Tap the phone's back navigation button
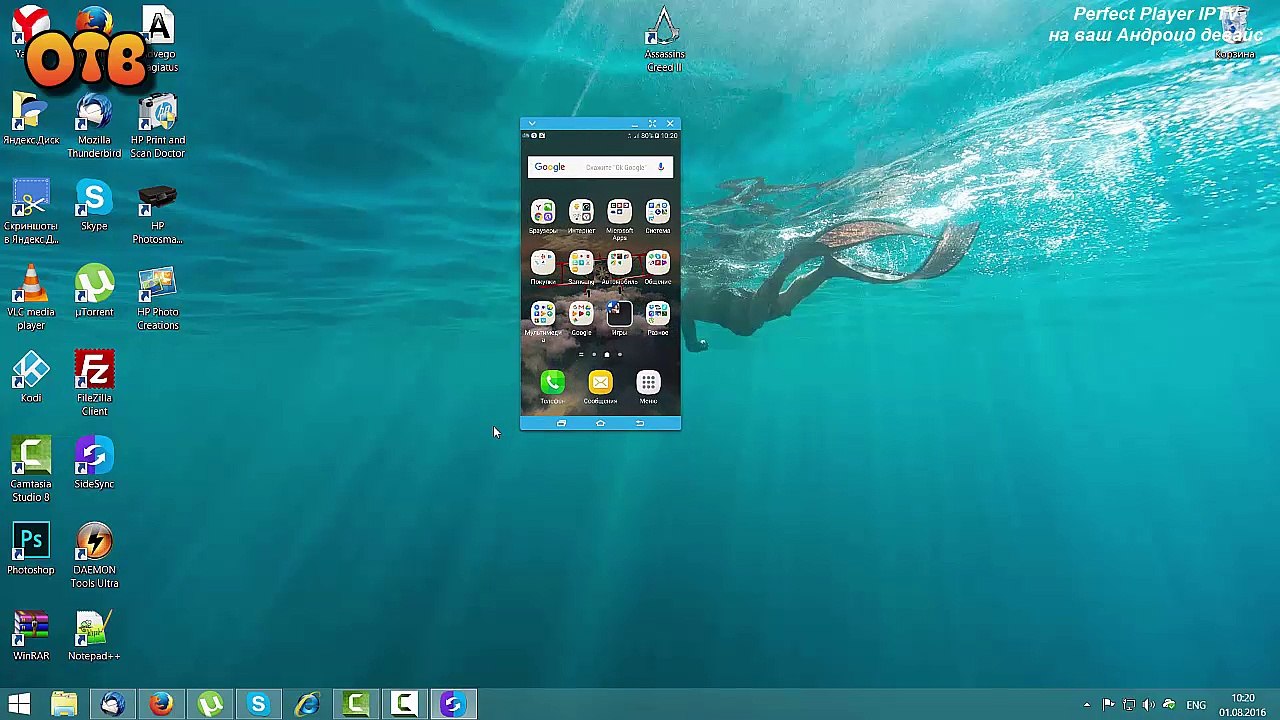 [640, 424]
